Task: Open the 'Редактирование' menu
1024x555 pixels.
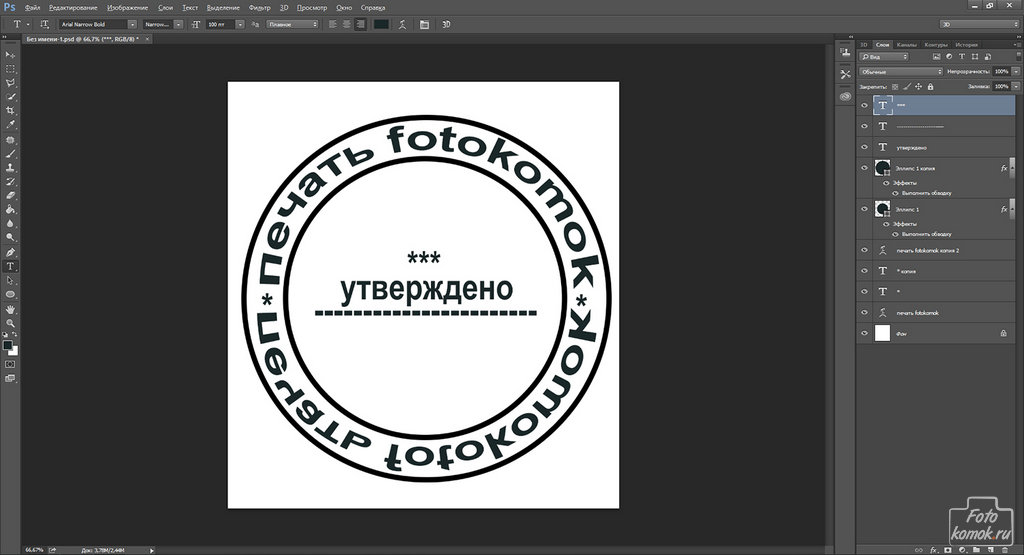Action: 73,8
